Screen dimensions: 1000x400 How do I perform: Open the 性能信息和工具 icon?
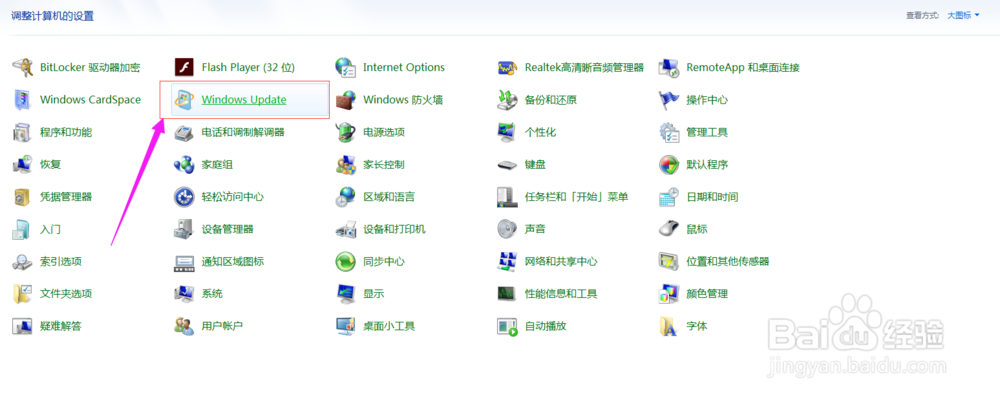click(508, 294)
